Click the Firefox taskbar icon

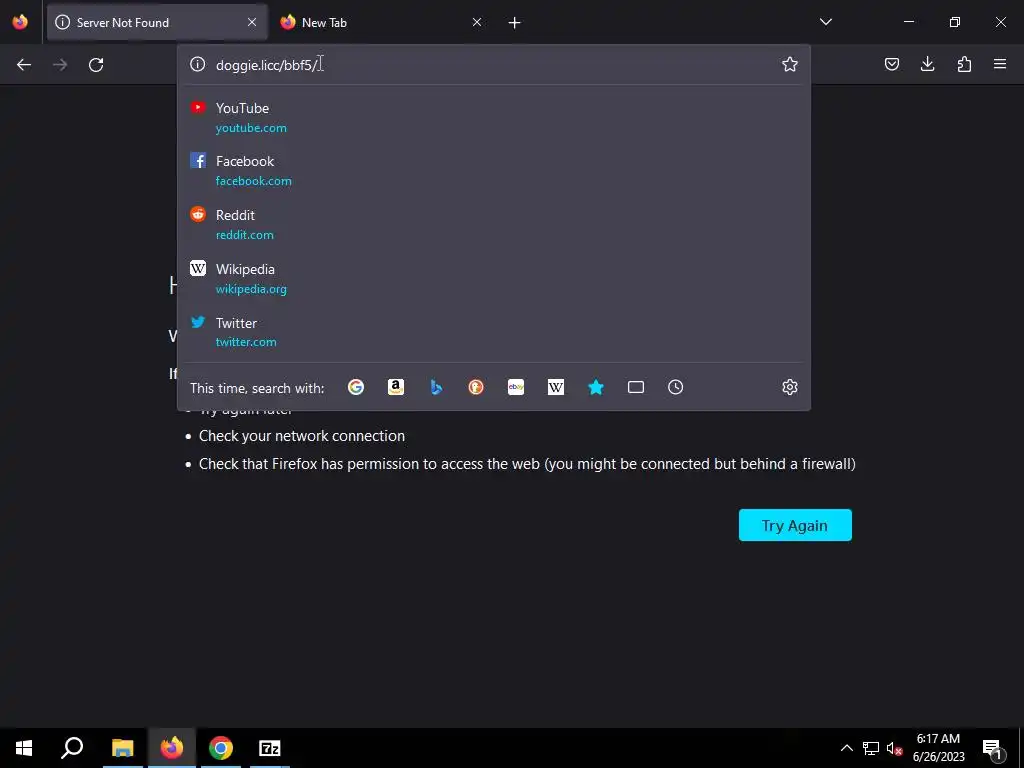pos(172,748)
